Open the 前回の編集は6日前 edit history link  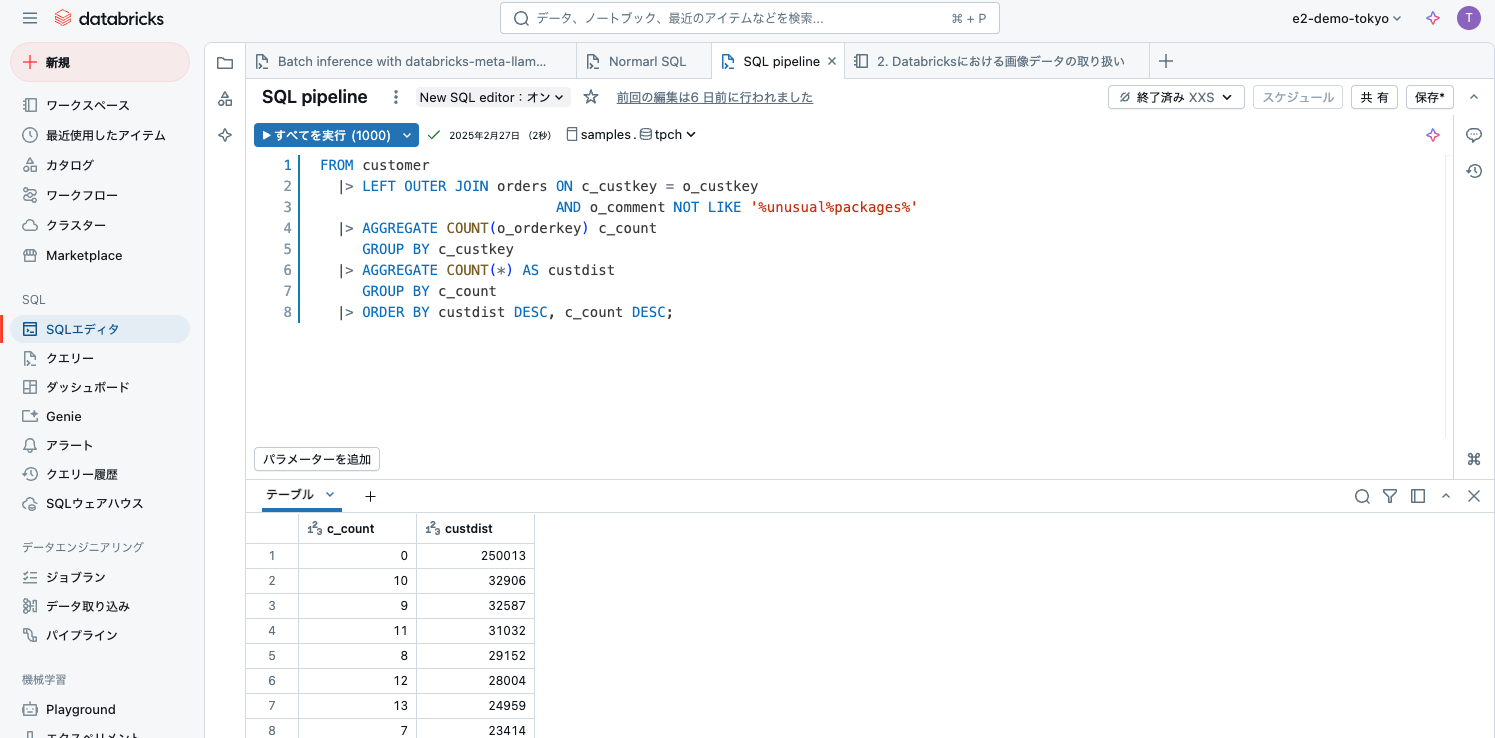pos(715,97)
